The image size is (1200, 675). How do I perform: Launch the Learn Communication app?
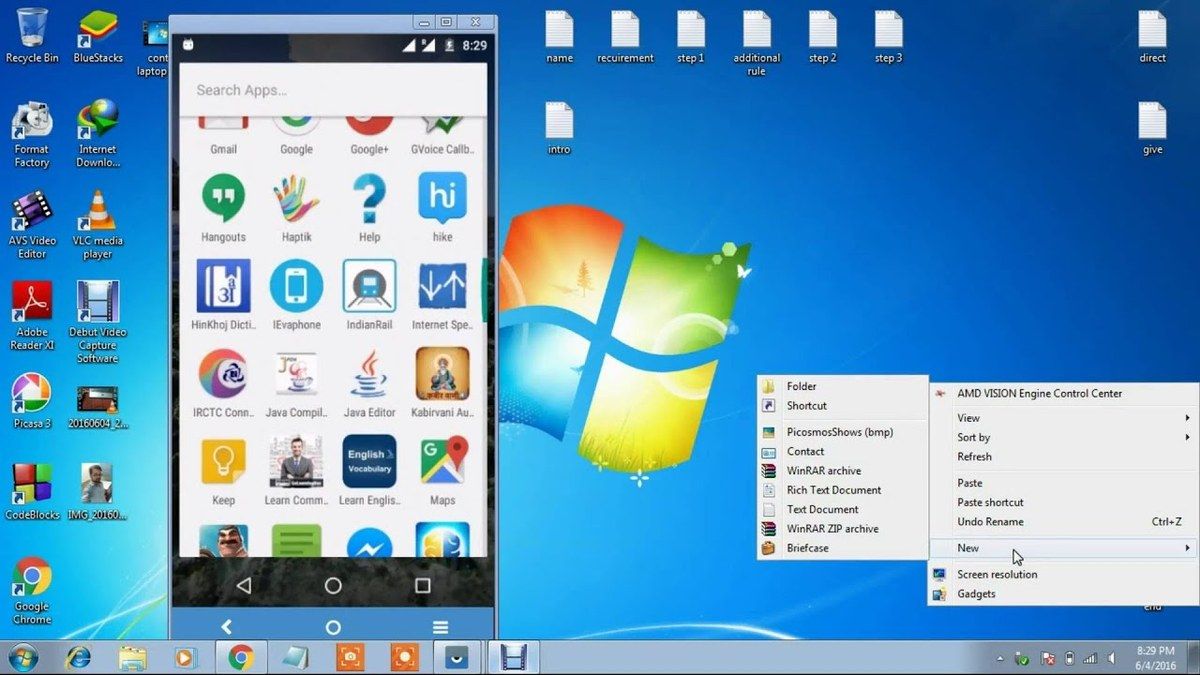tap(296, 470)
